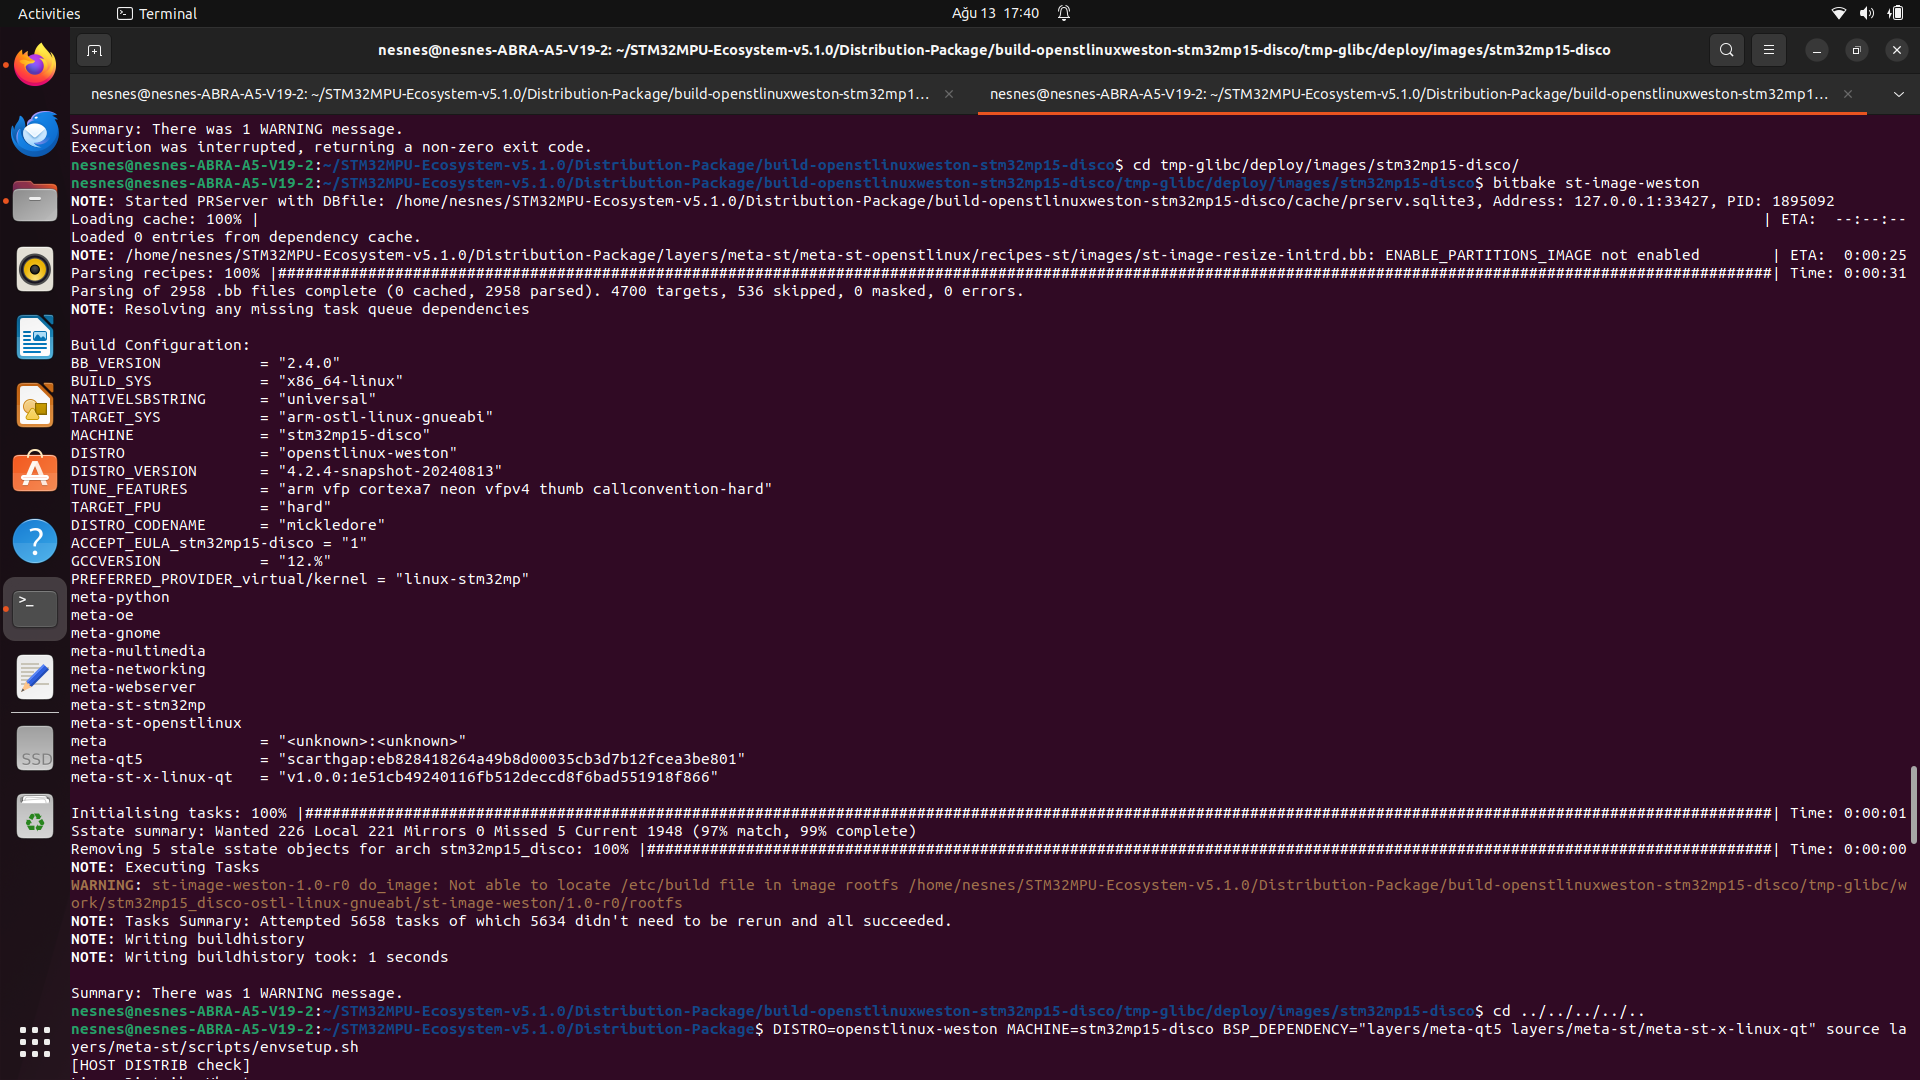Switch to the first terminal tab
The image size is (1920, 1080).
coord(510,94)
